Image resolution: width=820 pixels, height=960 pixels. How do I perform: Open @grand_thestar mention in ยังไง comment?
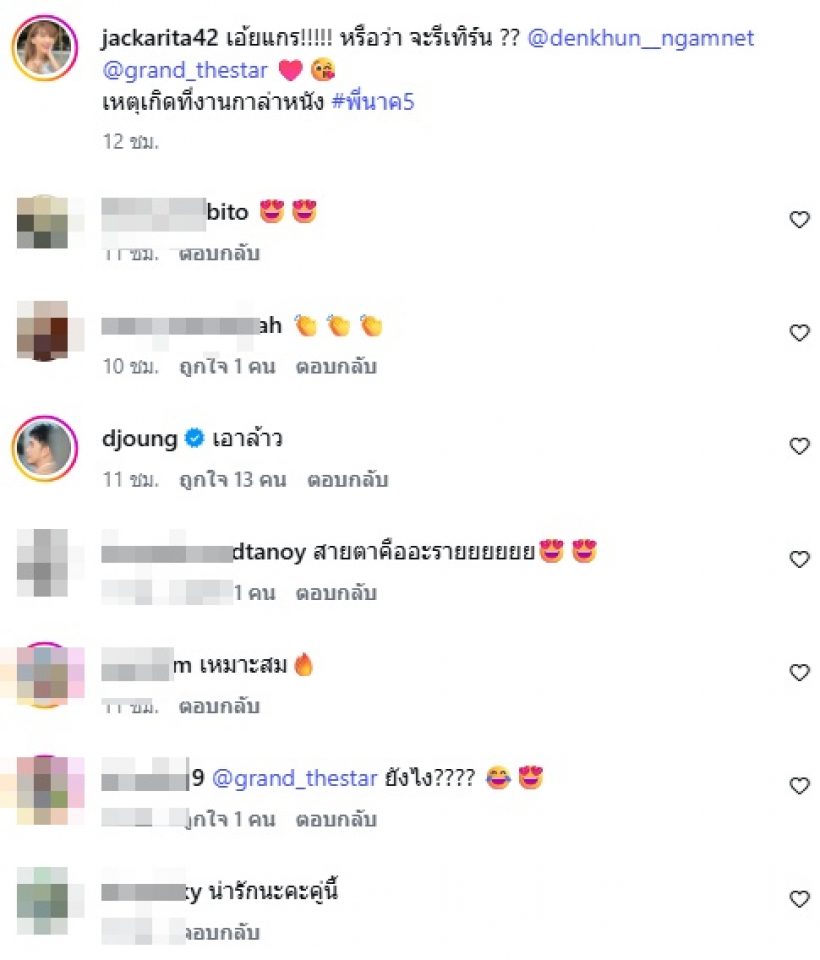click(x=295, y=778)
